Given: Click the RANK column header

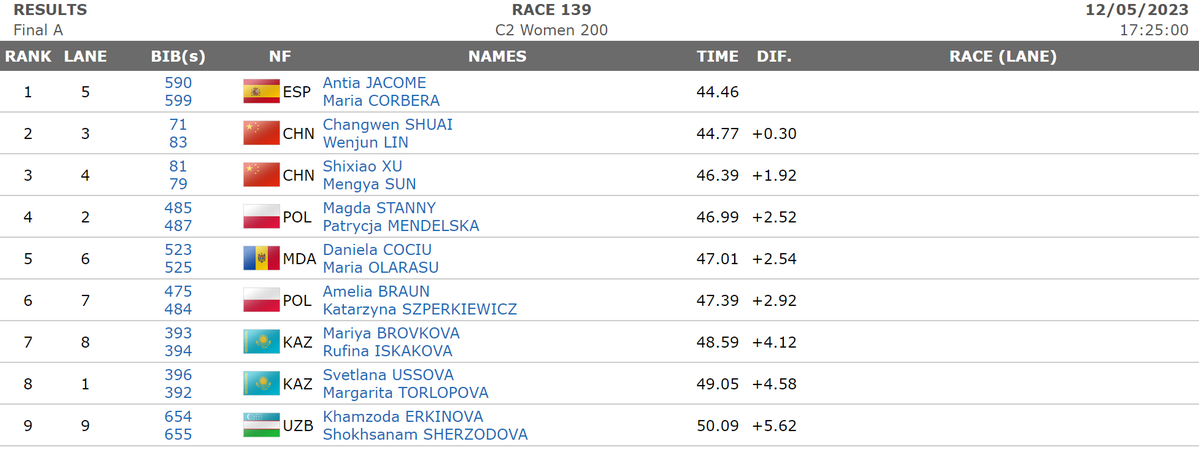Looking at the screenshot, I should [x=28, y=57].
